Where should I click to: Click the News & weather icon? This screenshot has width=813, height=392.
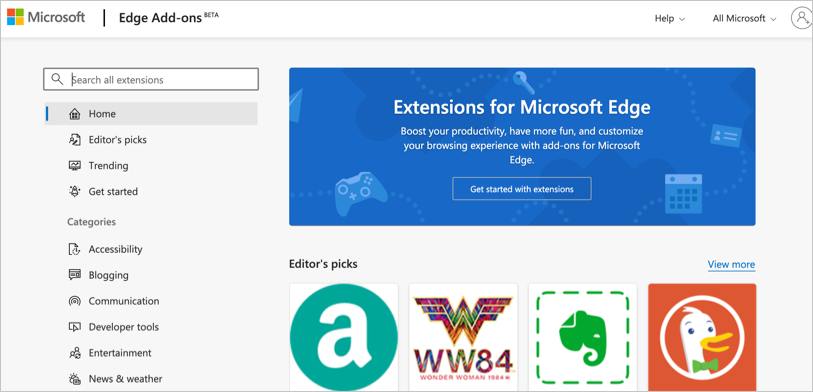75,379
